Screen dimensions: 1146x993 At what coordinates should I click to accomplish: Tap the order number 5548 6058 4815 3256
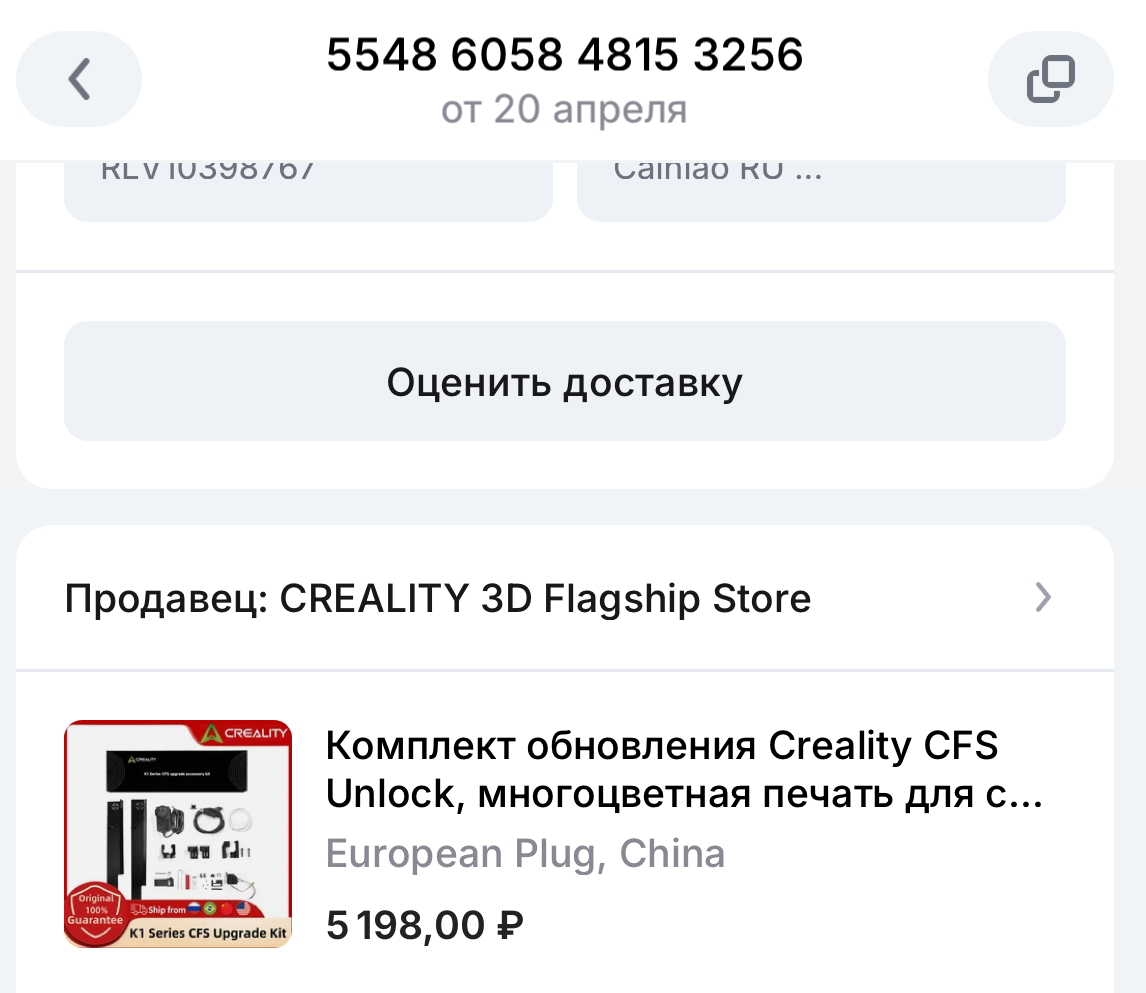point(565,55)
